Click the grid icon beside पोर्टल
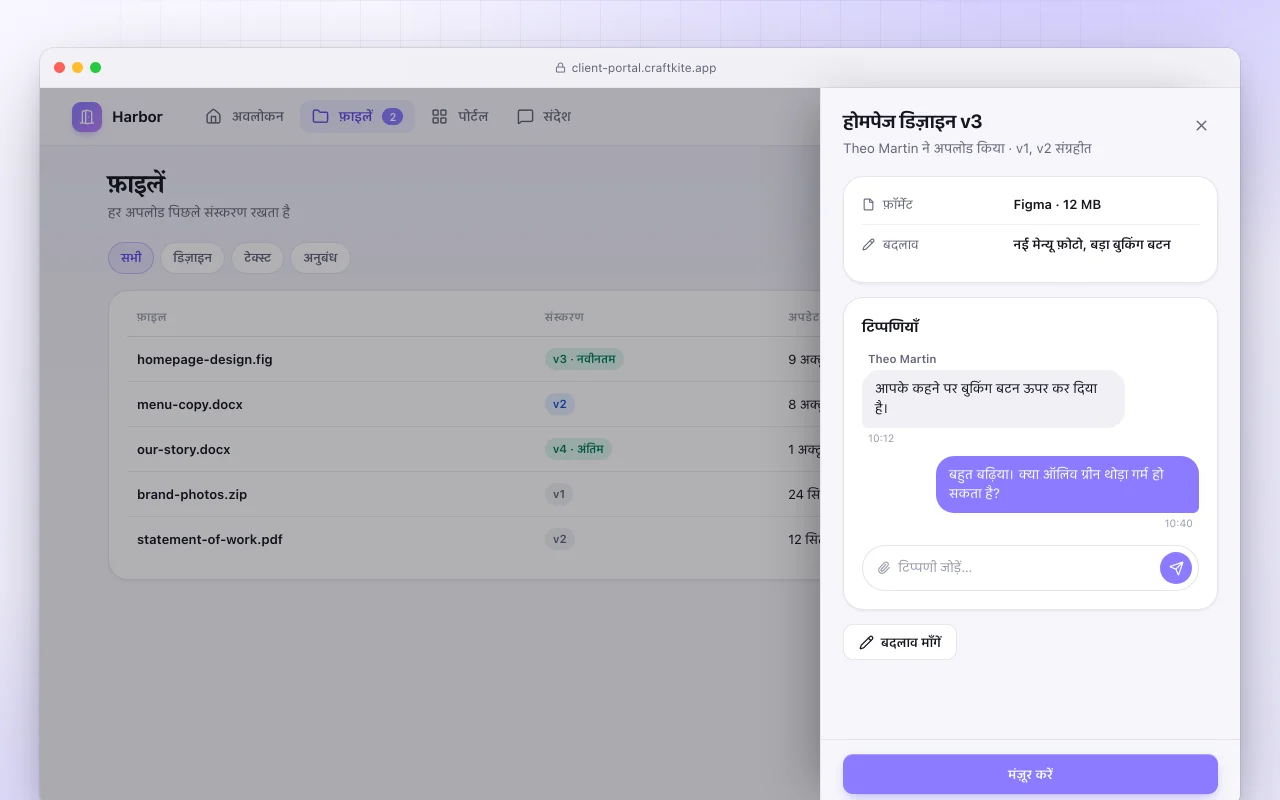 point(439,117)
